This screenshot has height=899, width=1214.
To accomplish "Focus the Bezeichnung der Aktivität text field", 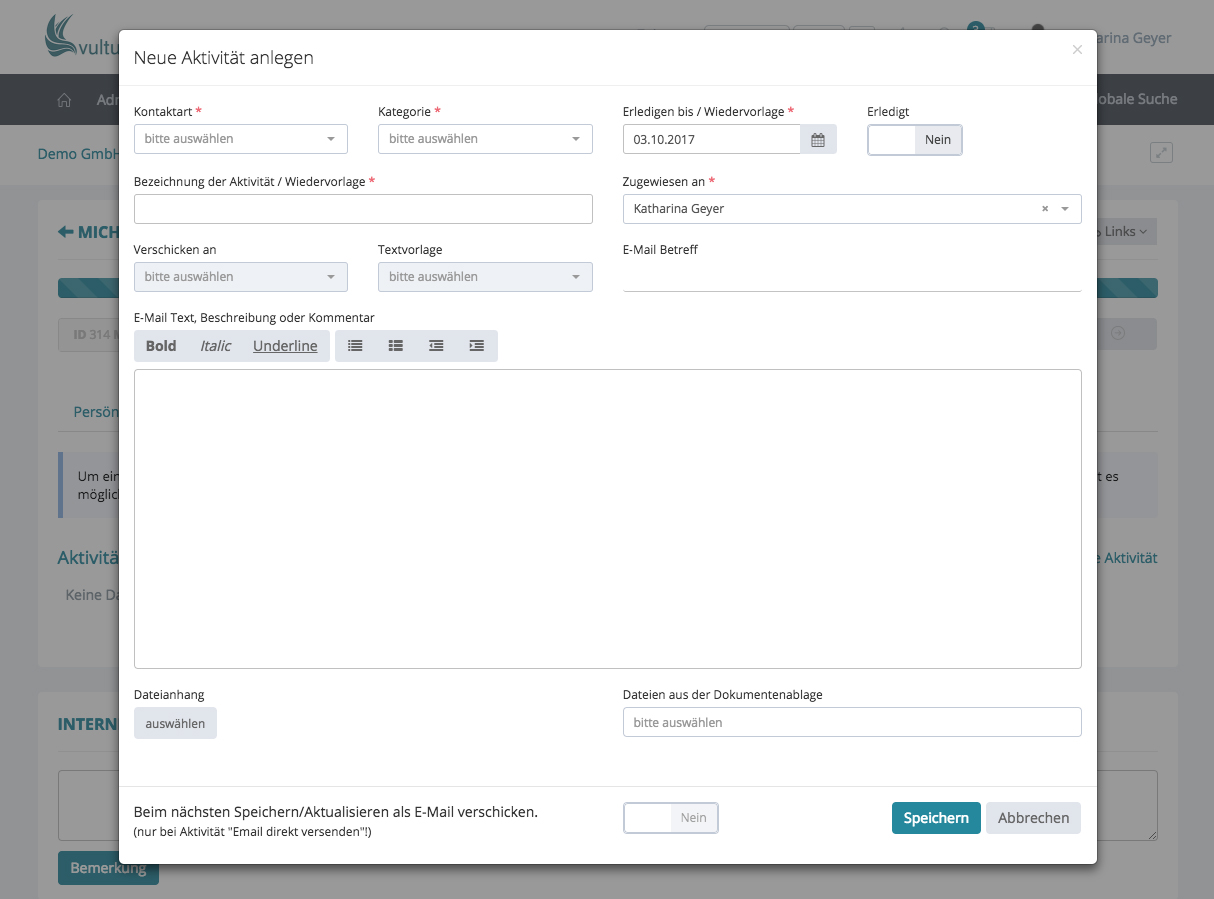I will point(363,209).
